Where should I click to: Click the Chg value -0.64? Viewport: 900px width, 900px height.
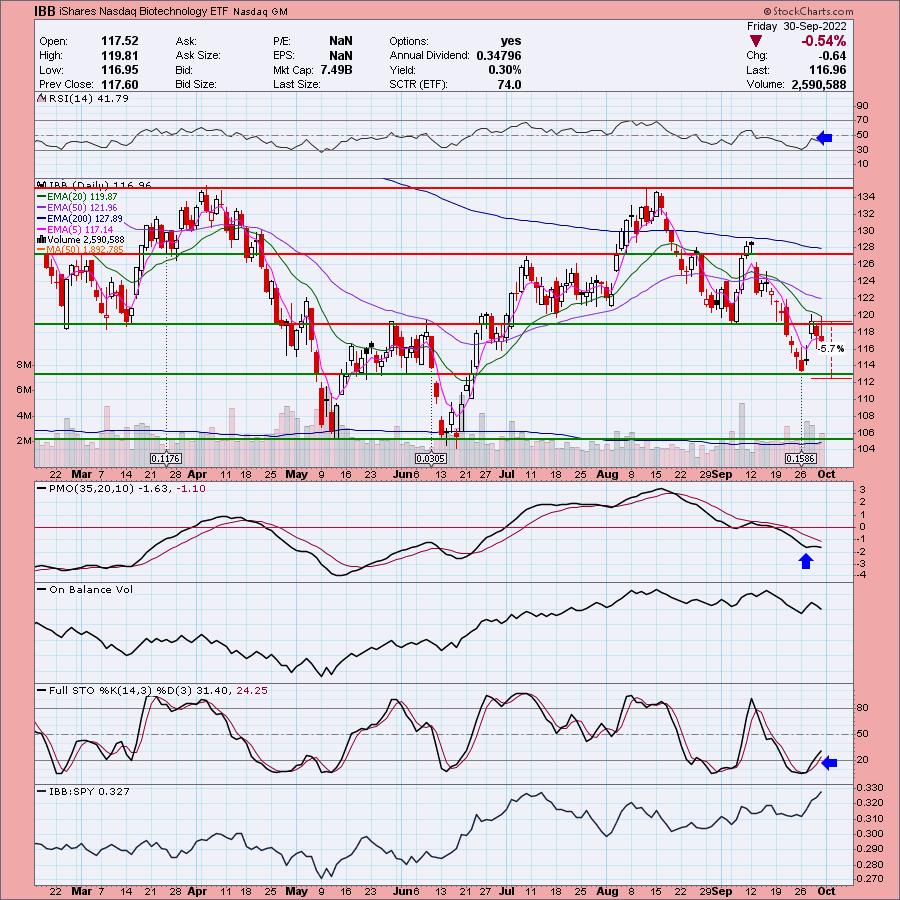click(x=831, y=56)
